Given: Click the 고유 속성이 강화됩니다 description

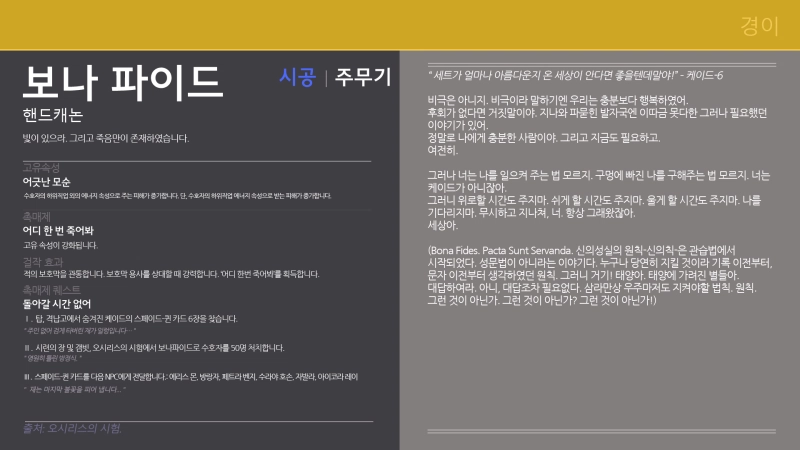Looking at the screenshot, I should [x=60, y=244].
